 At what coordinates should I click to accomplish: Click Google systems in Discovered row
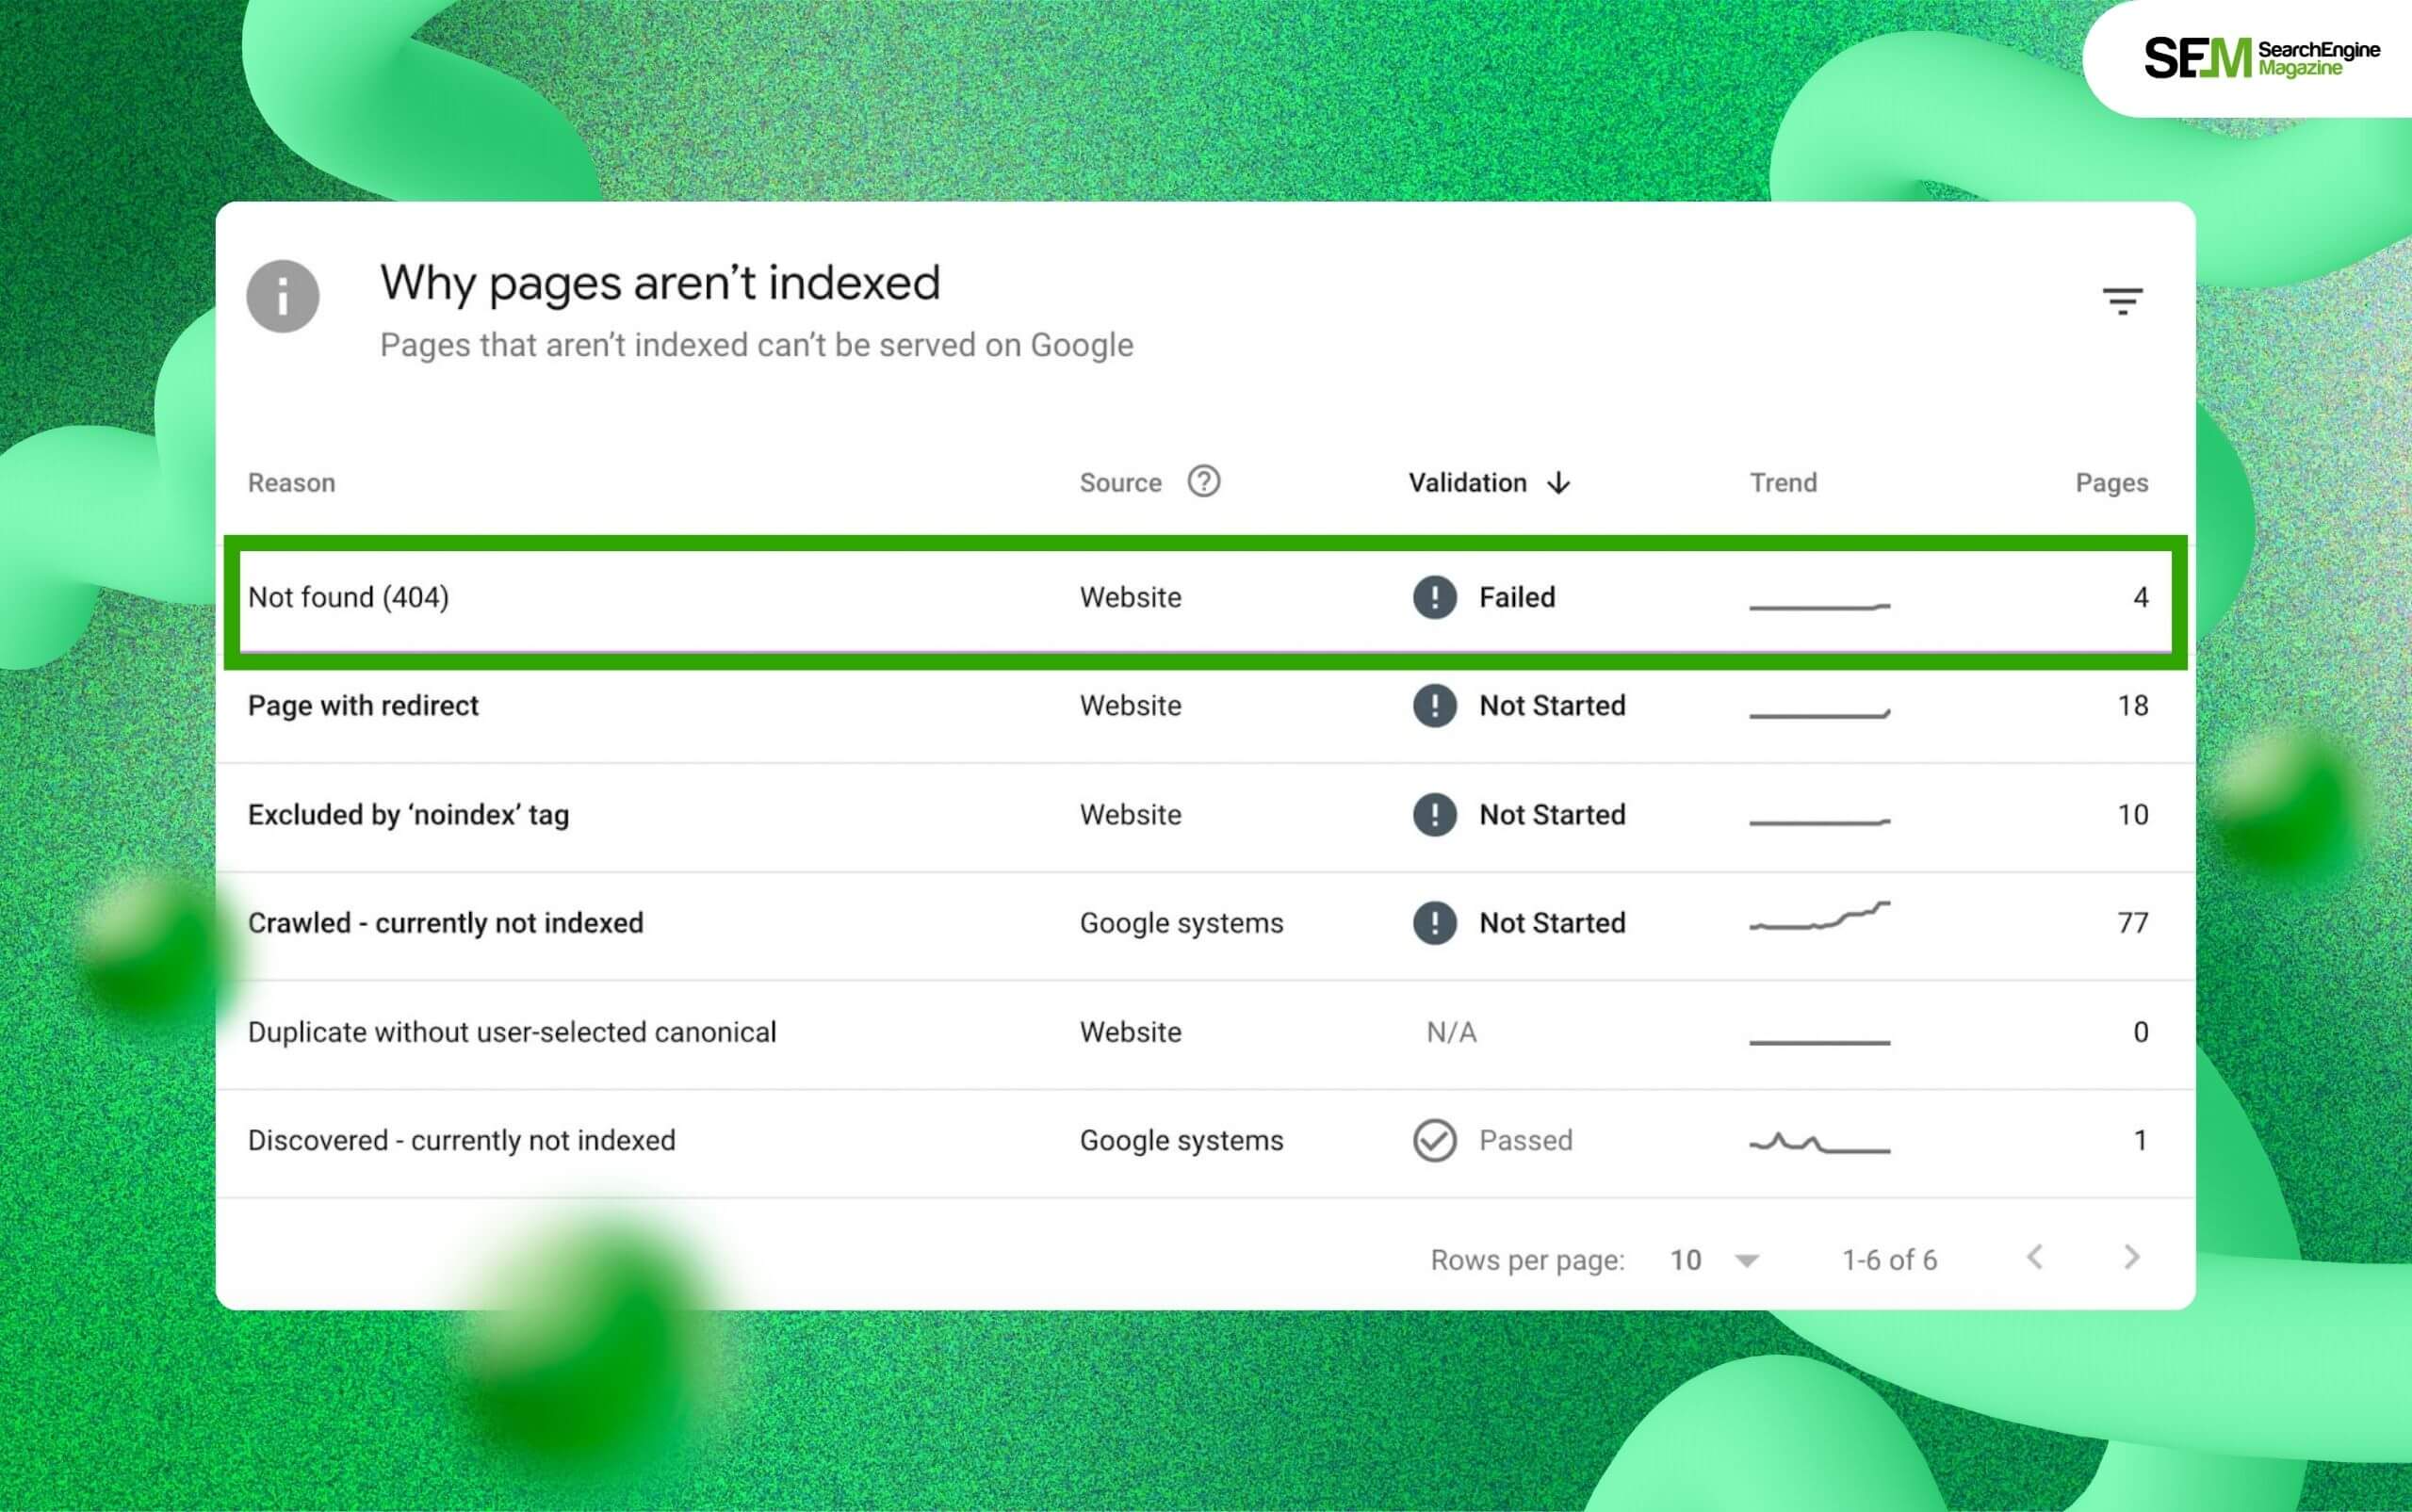tap(1181, 1141)
